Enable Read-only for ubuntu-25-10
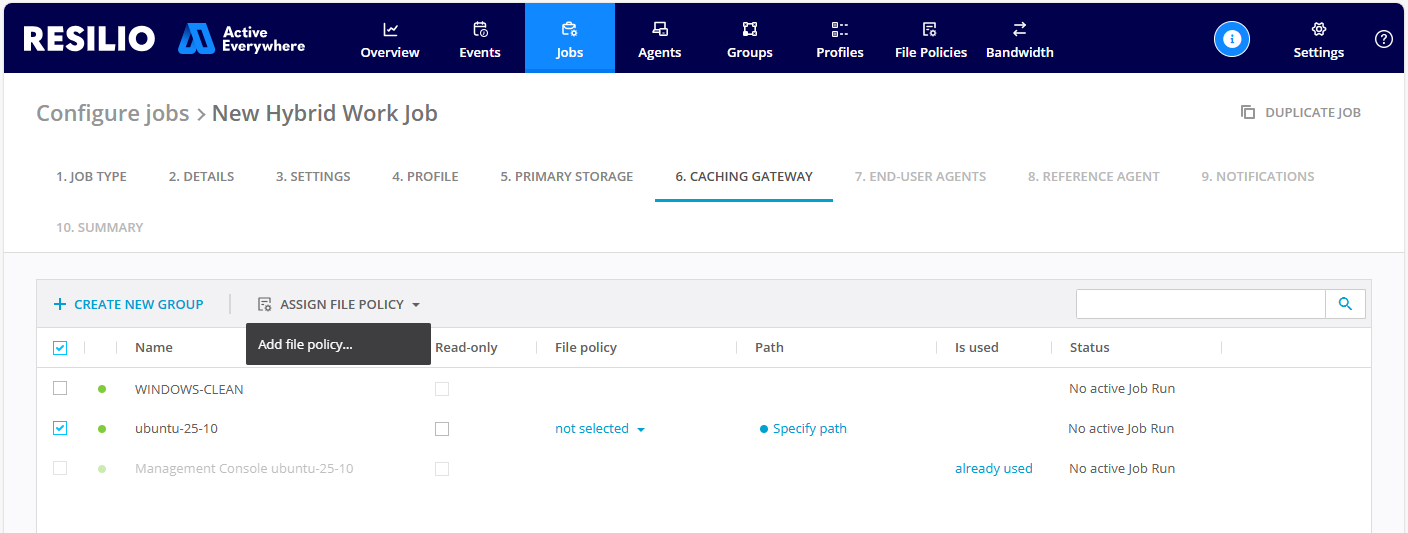 (x=442, y=429)
